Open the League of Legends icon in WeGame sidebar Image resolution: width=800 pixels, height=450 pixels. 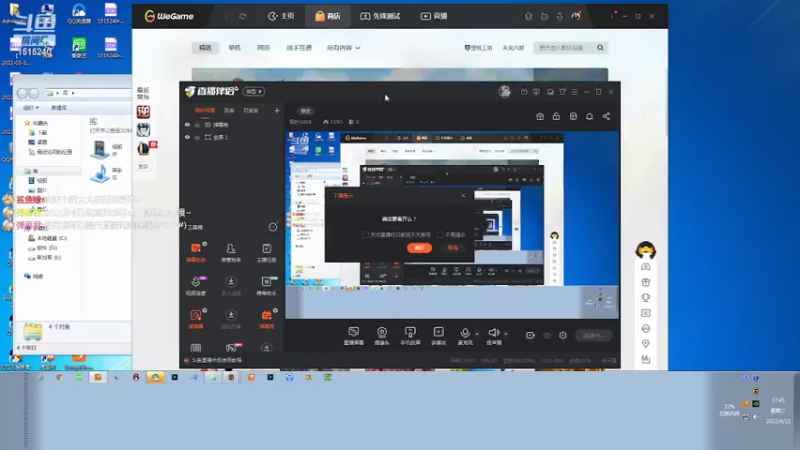click(143, 148)
